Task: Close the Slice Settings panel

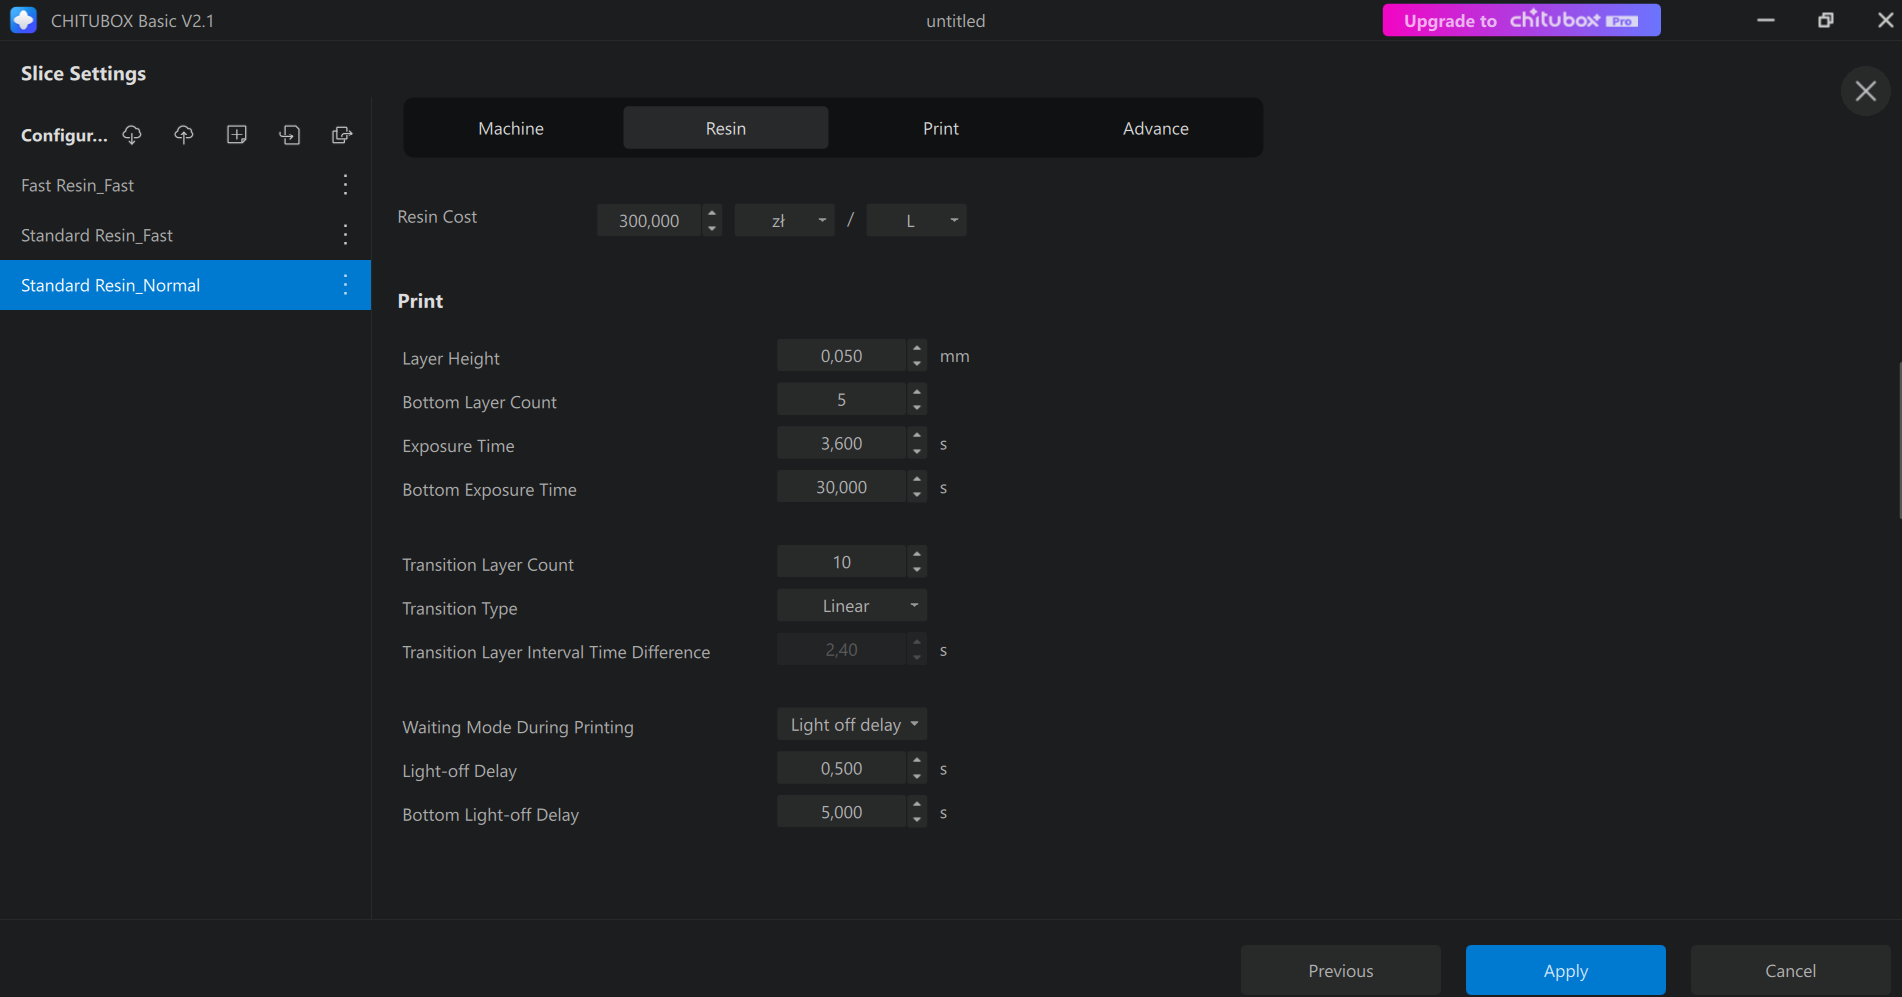Action: coord(1865,91)
